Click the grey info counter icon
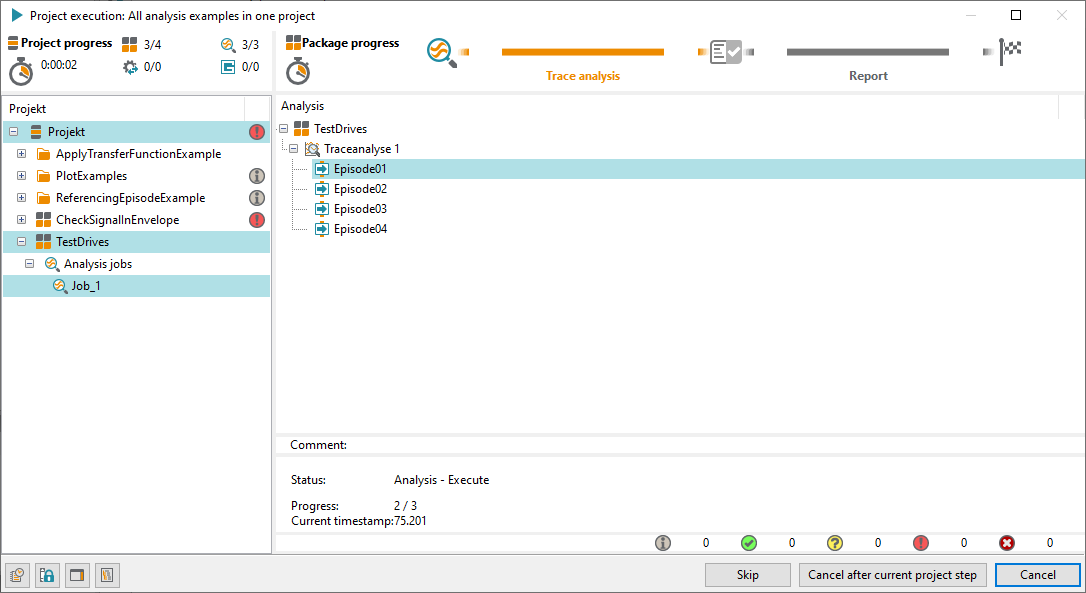The height and width of the screenshot is (593, 1086). click(x=663, y=543)
